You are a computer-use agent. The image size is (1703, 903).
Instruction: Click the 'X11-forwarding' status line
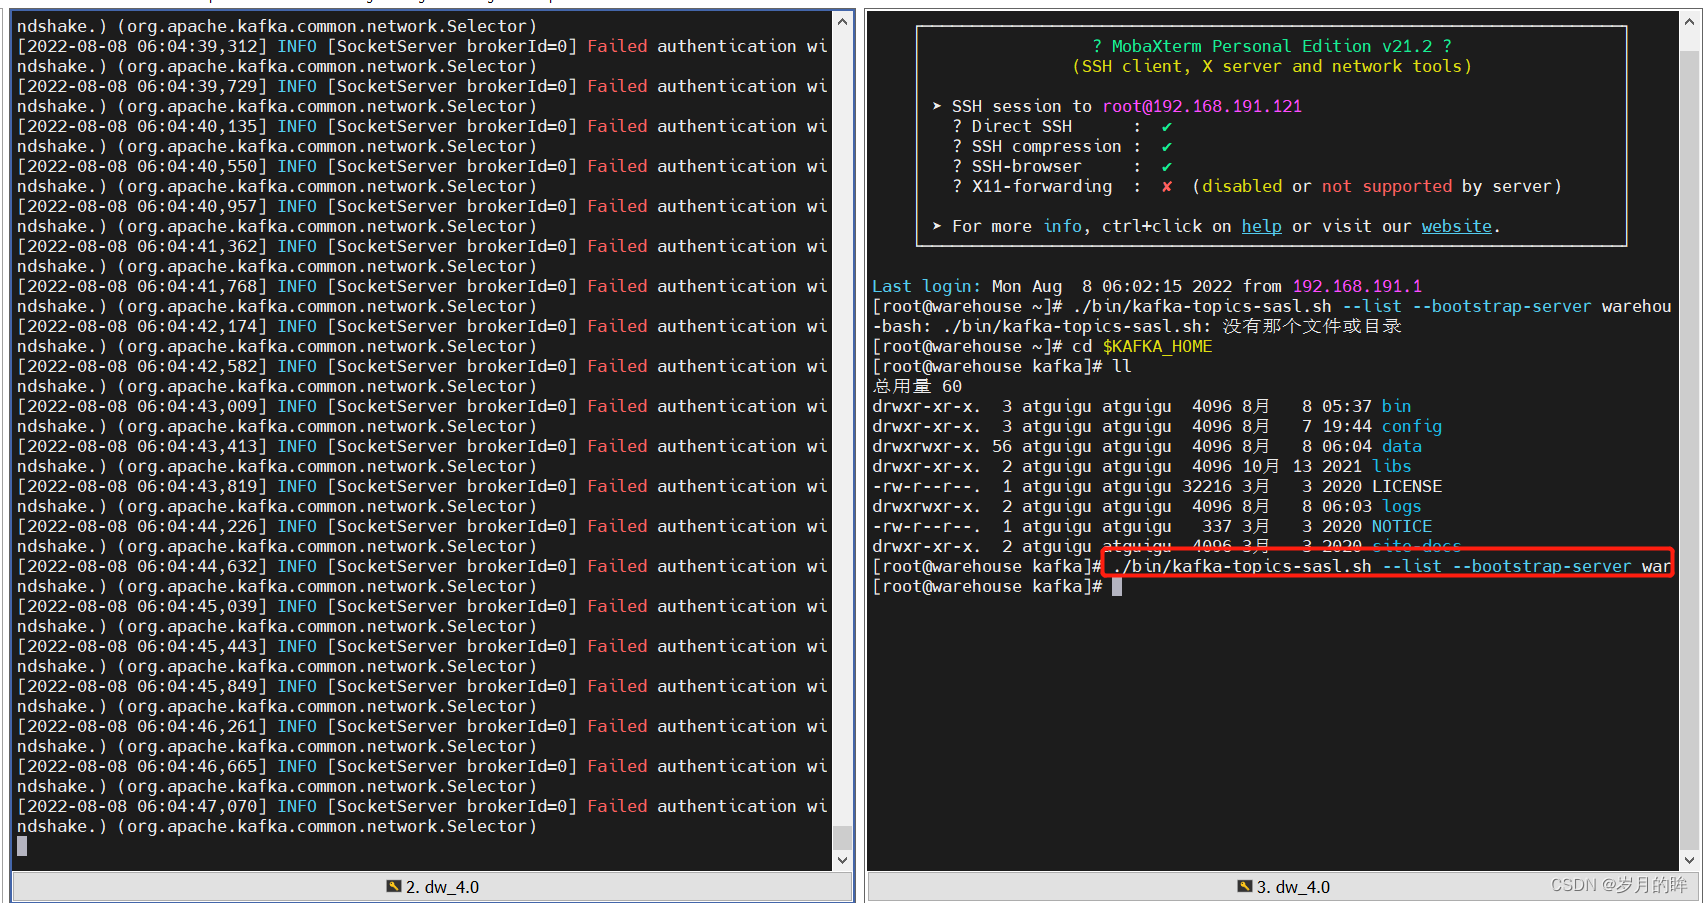pos(1255,186)
